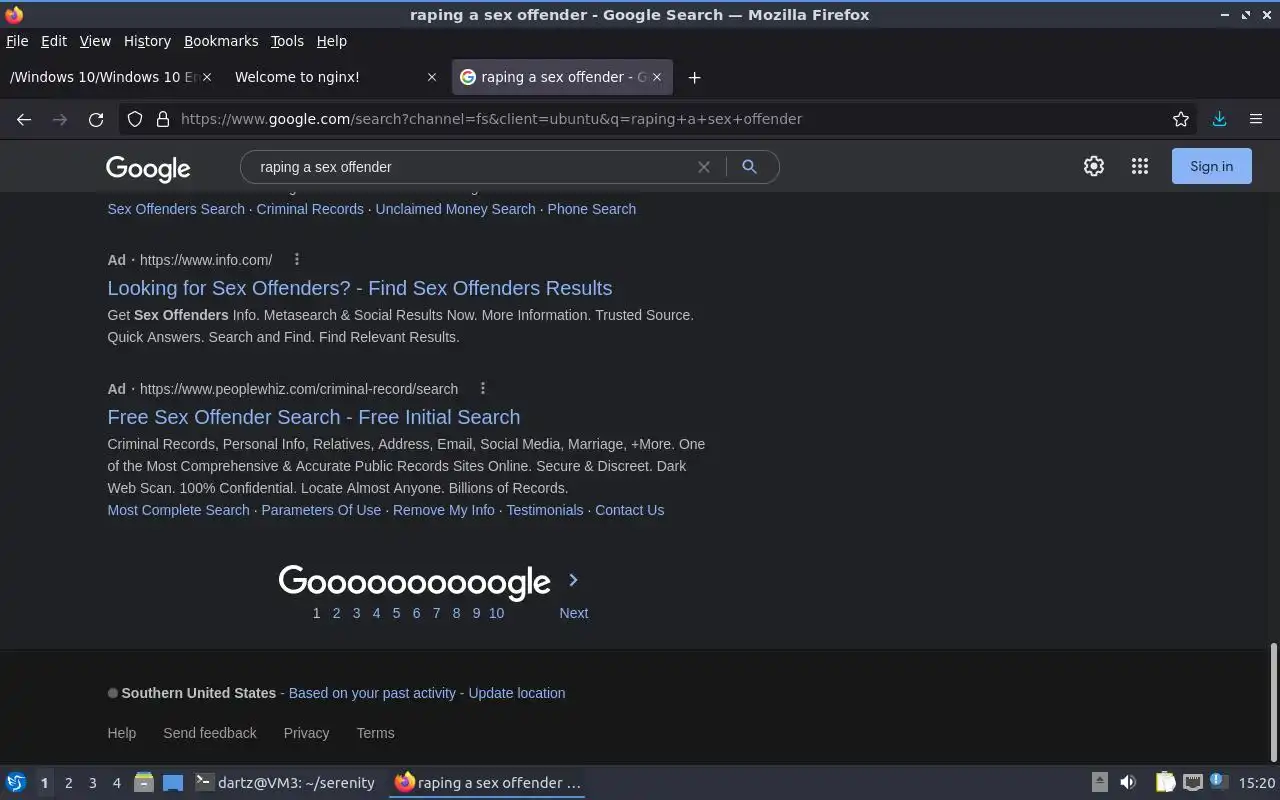Open the Tools menu
The height and width of the screenshot is (800, 1280).
click(x=287, y=41)
